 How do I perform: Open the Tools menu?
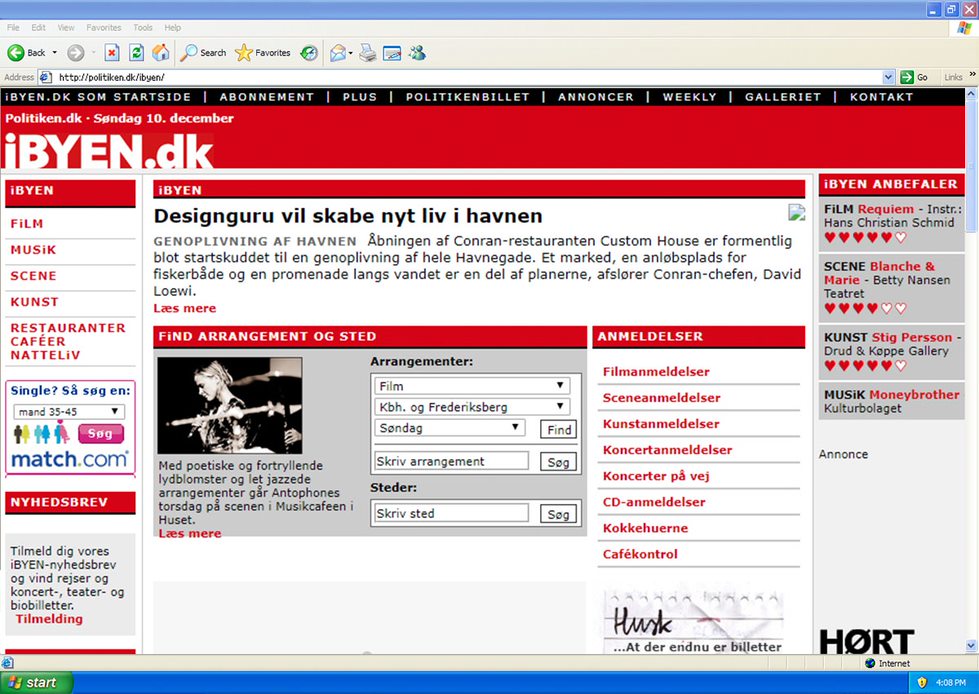pos(143,27)
